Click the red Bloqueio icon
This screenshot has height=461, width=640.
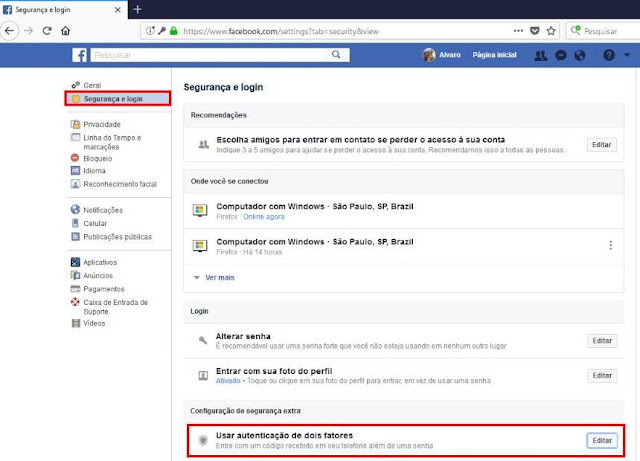[x=75, y=158]
